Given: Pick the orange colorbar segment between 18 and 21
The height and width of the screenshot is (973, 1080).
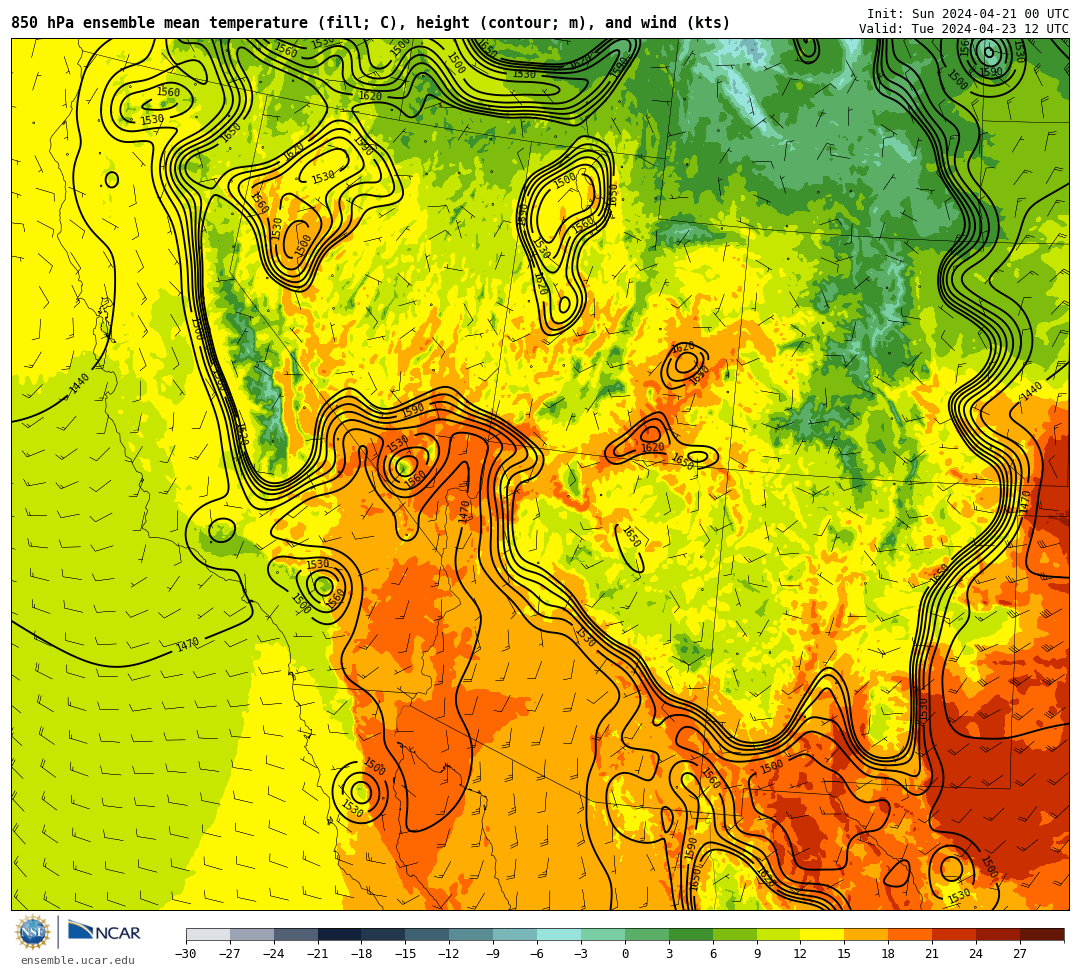Looking at the screenshot, I should pos(911,934).
